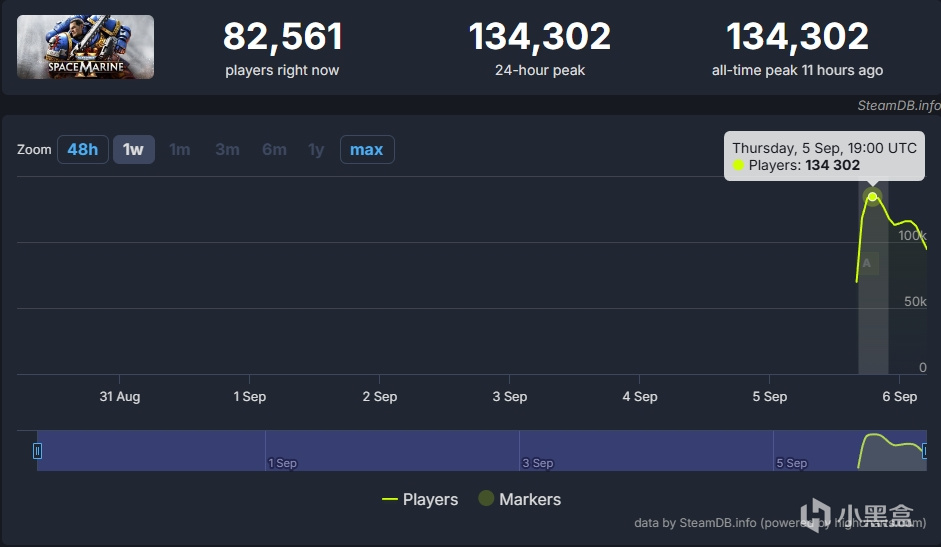Click the '4 Sep' axis label
941x547 pixels.
[x=640, y=396]
